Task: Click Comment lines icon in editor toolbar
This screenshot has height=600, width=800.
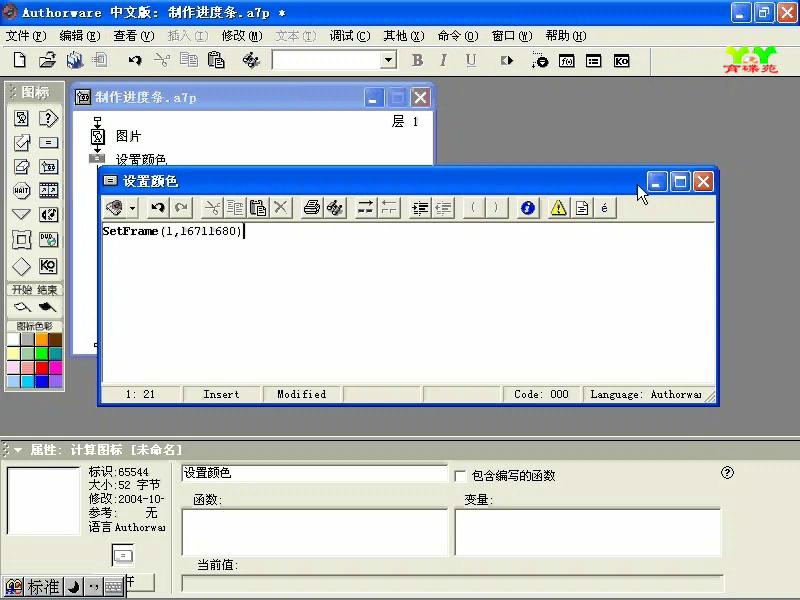Action: click(x=365, y=208)
